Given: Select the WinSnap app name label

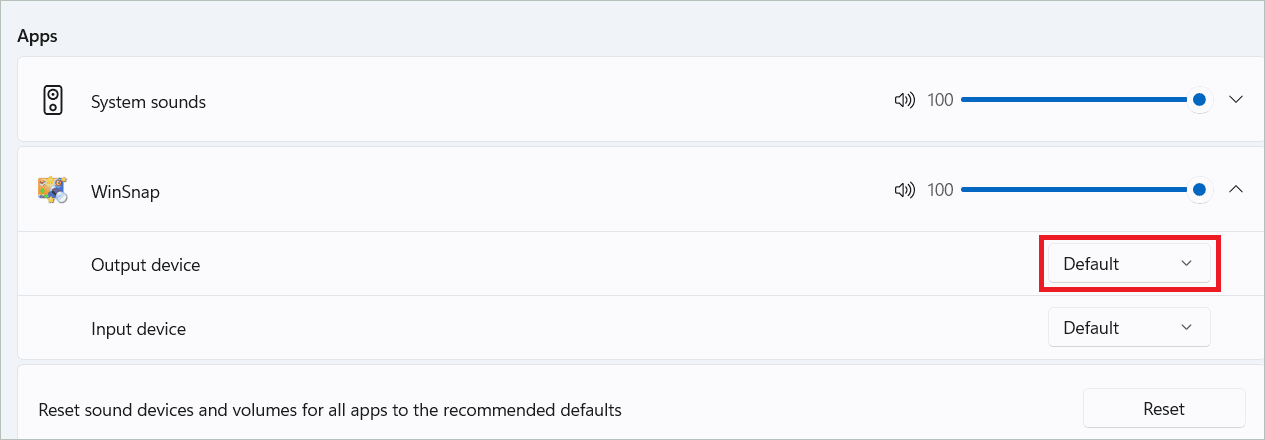Looking at the screenshot, I should pos(125,191).
